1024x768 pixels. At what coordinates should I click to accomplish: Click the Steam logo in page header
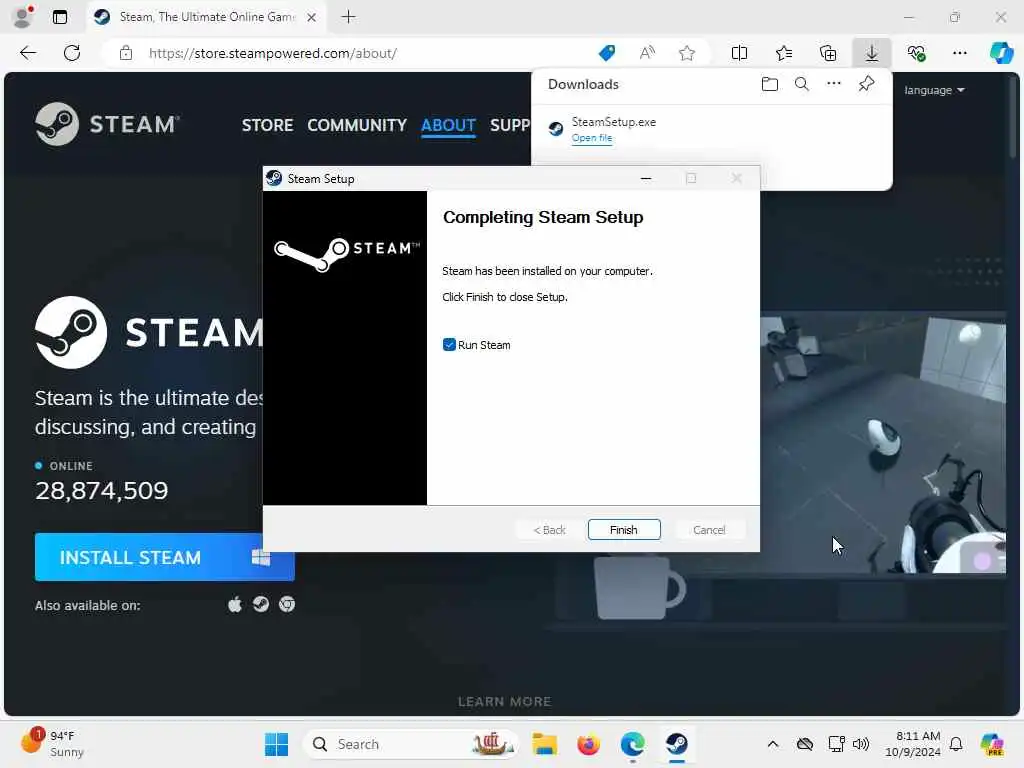107,124
